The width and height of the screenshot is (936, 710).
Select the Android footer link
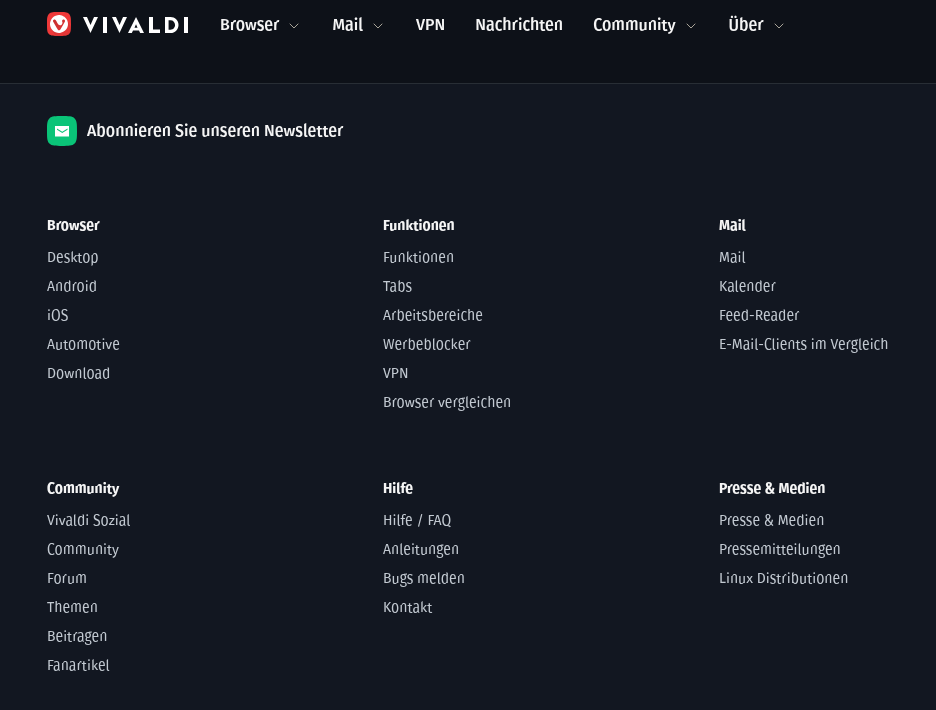(72, 286)
